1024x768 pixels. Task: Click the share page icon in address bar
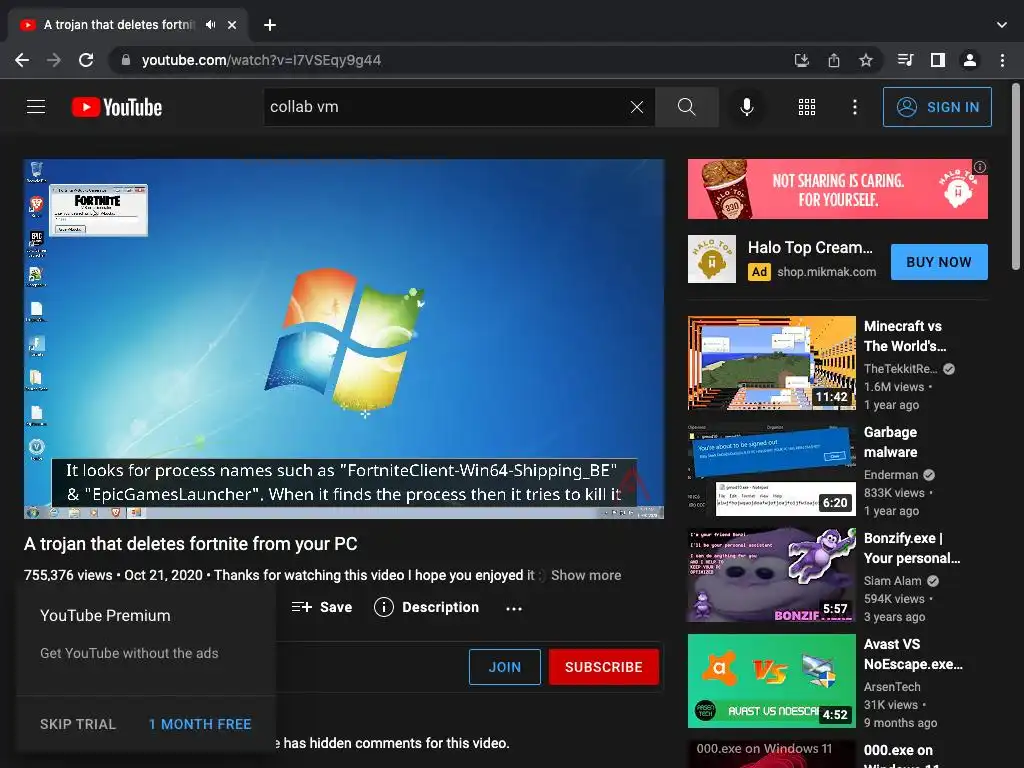point(834,60)
